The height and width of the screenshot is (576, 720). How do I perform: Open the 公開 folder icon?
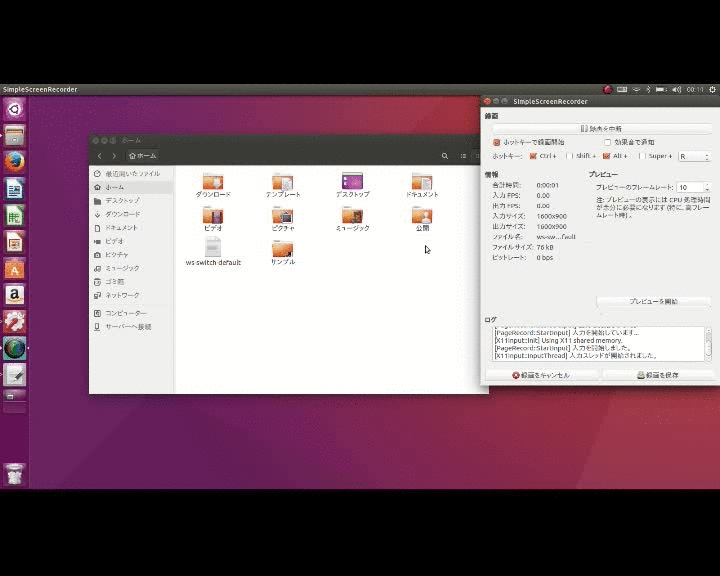coord(422,215)
